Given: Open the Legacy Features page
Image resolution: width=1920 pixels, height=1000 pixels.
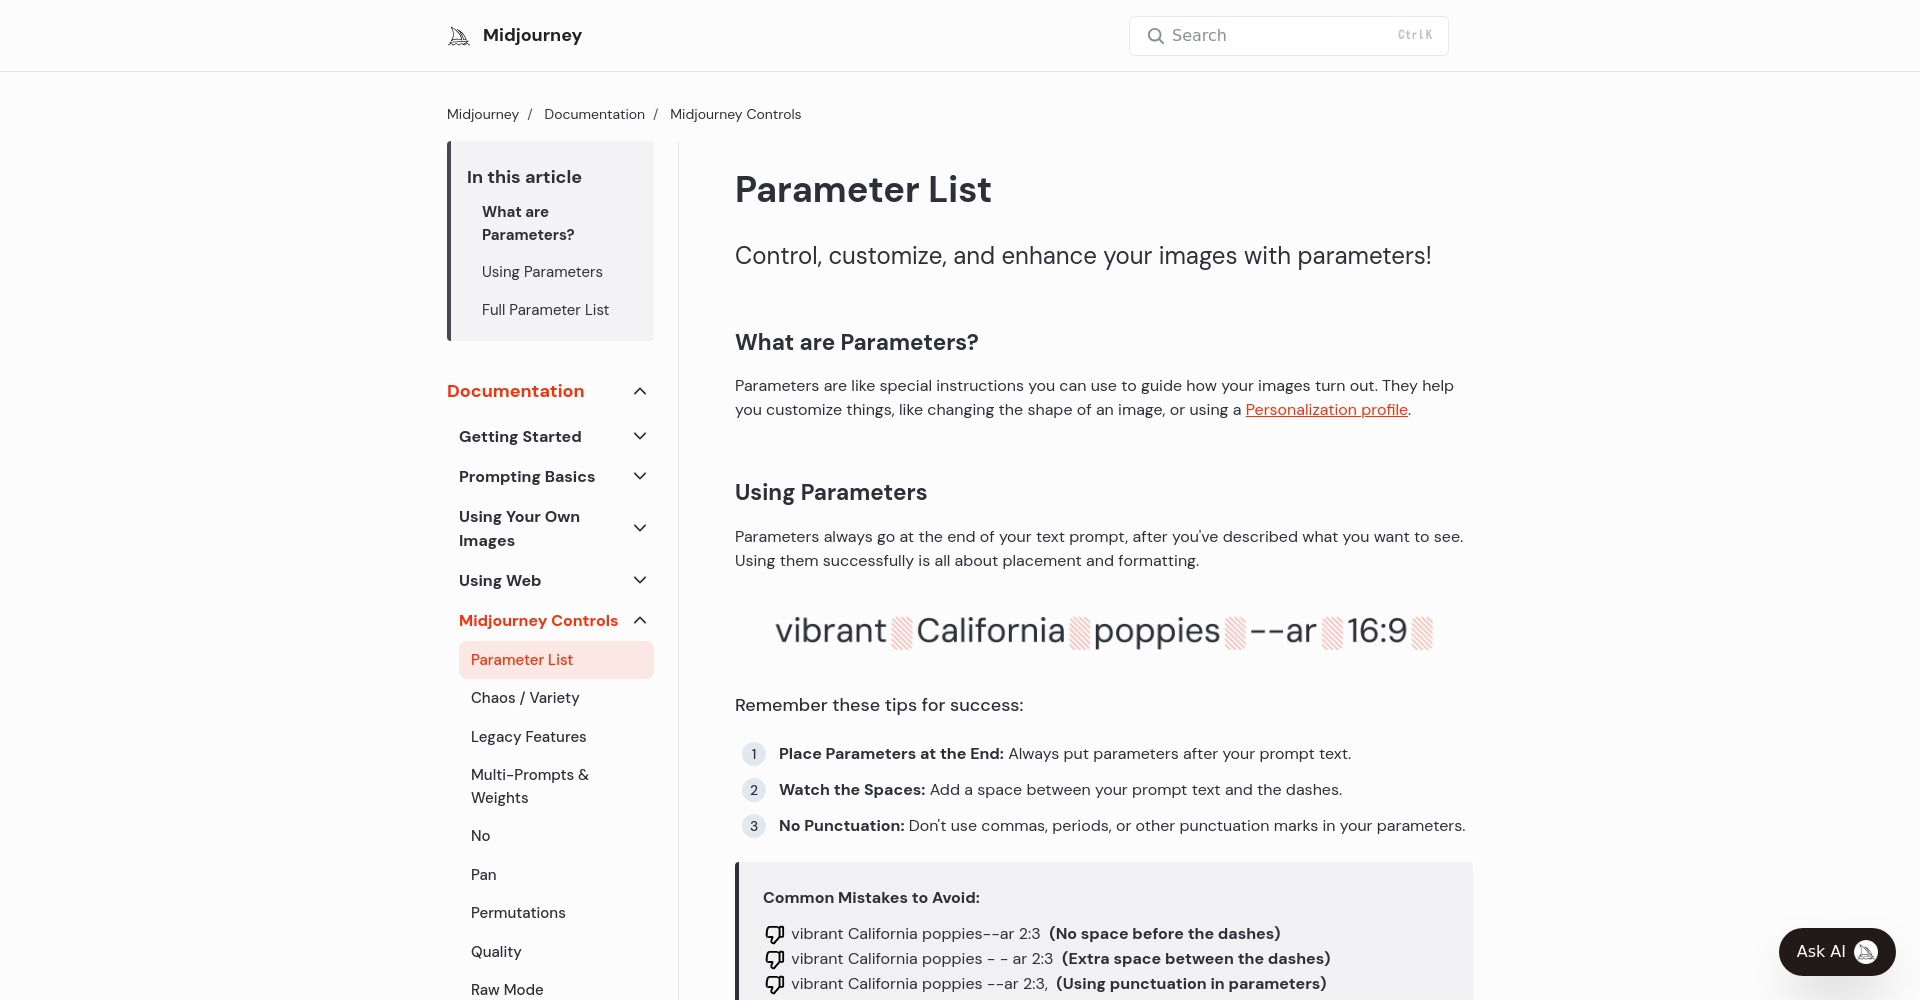Looking at the screenshot, I should (528, 737).
